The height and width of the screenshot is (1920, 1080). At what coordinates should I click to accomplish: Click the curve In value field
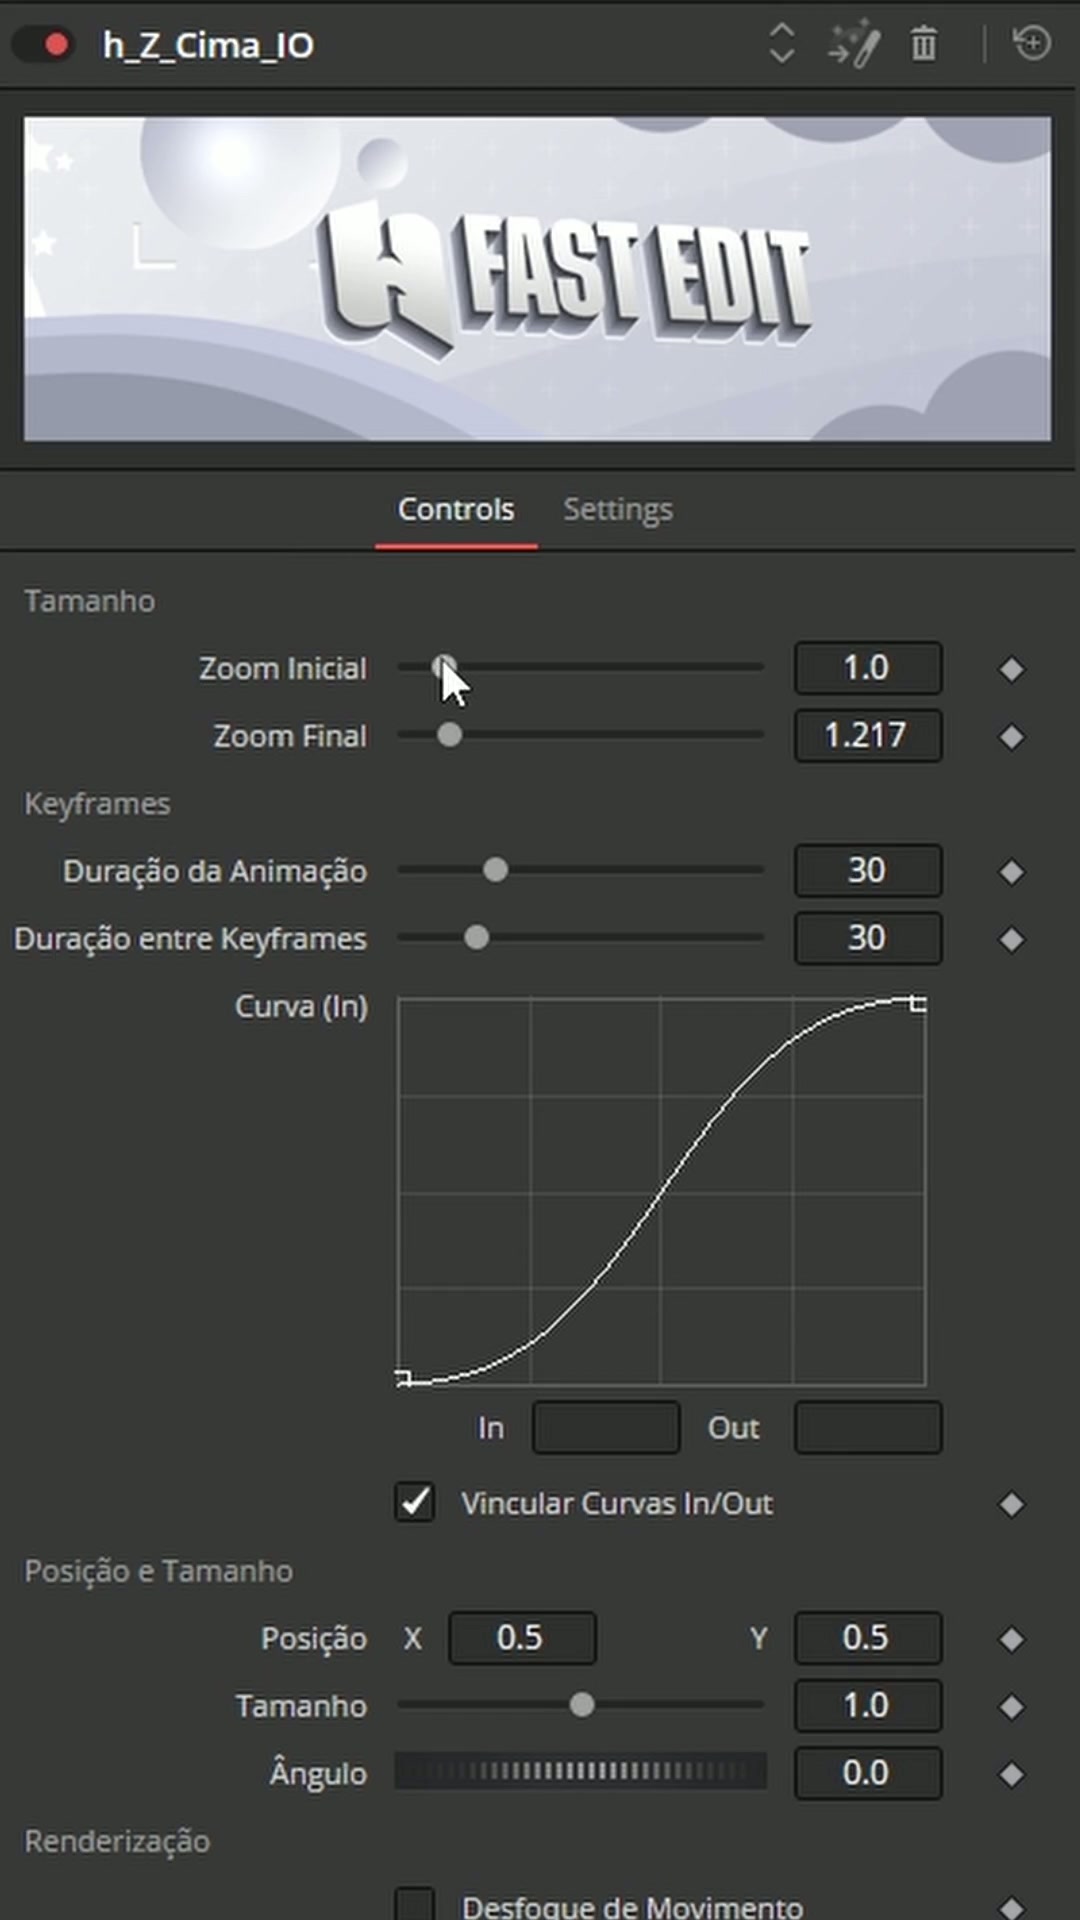[x=606, y=1427]
